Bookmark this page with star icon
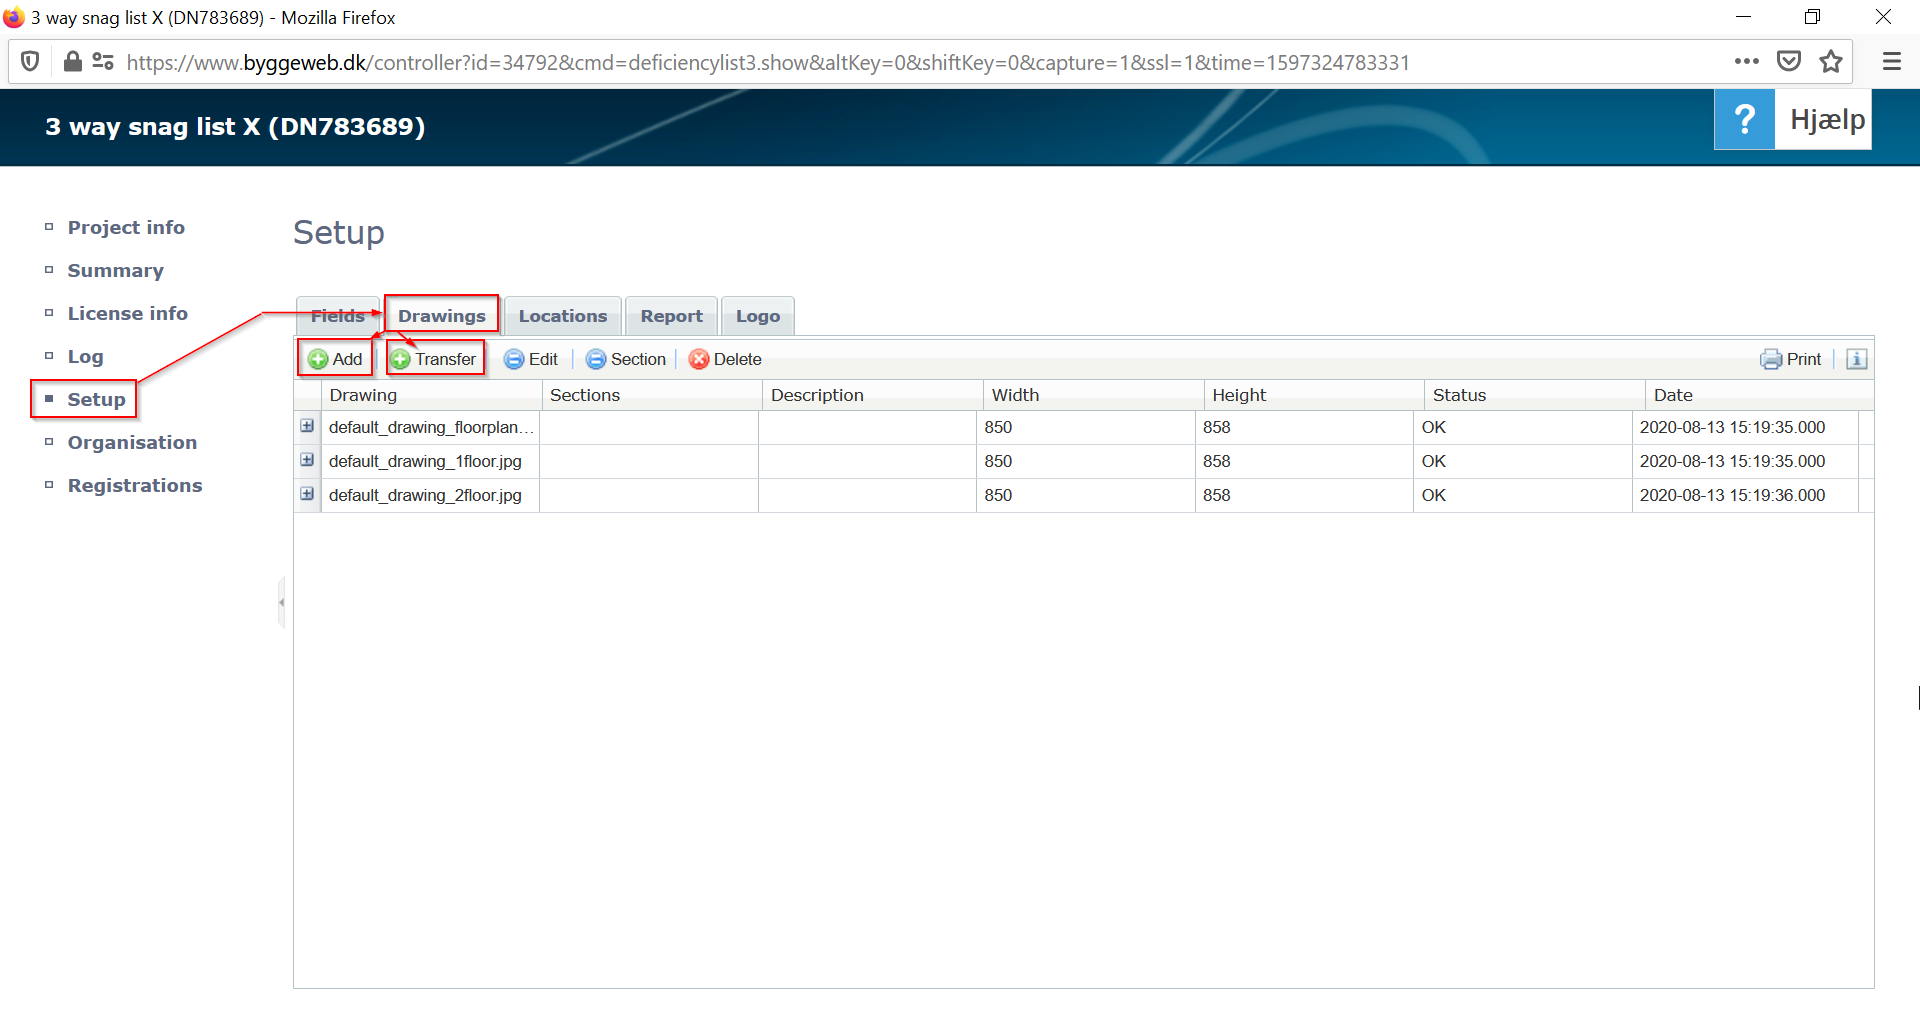The height and width of the screenshot is (1019, 1920). point(1831,62)
